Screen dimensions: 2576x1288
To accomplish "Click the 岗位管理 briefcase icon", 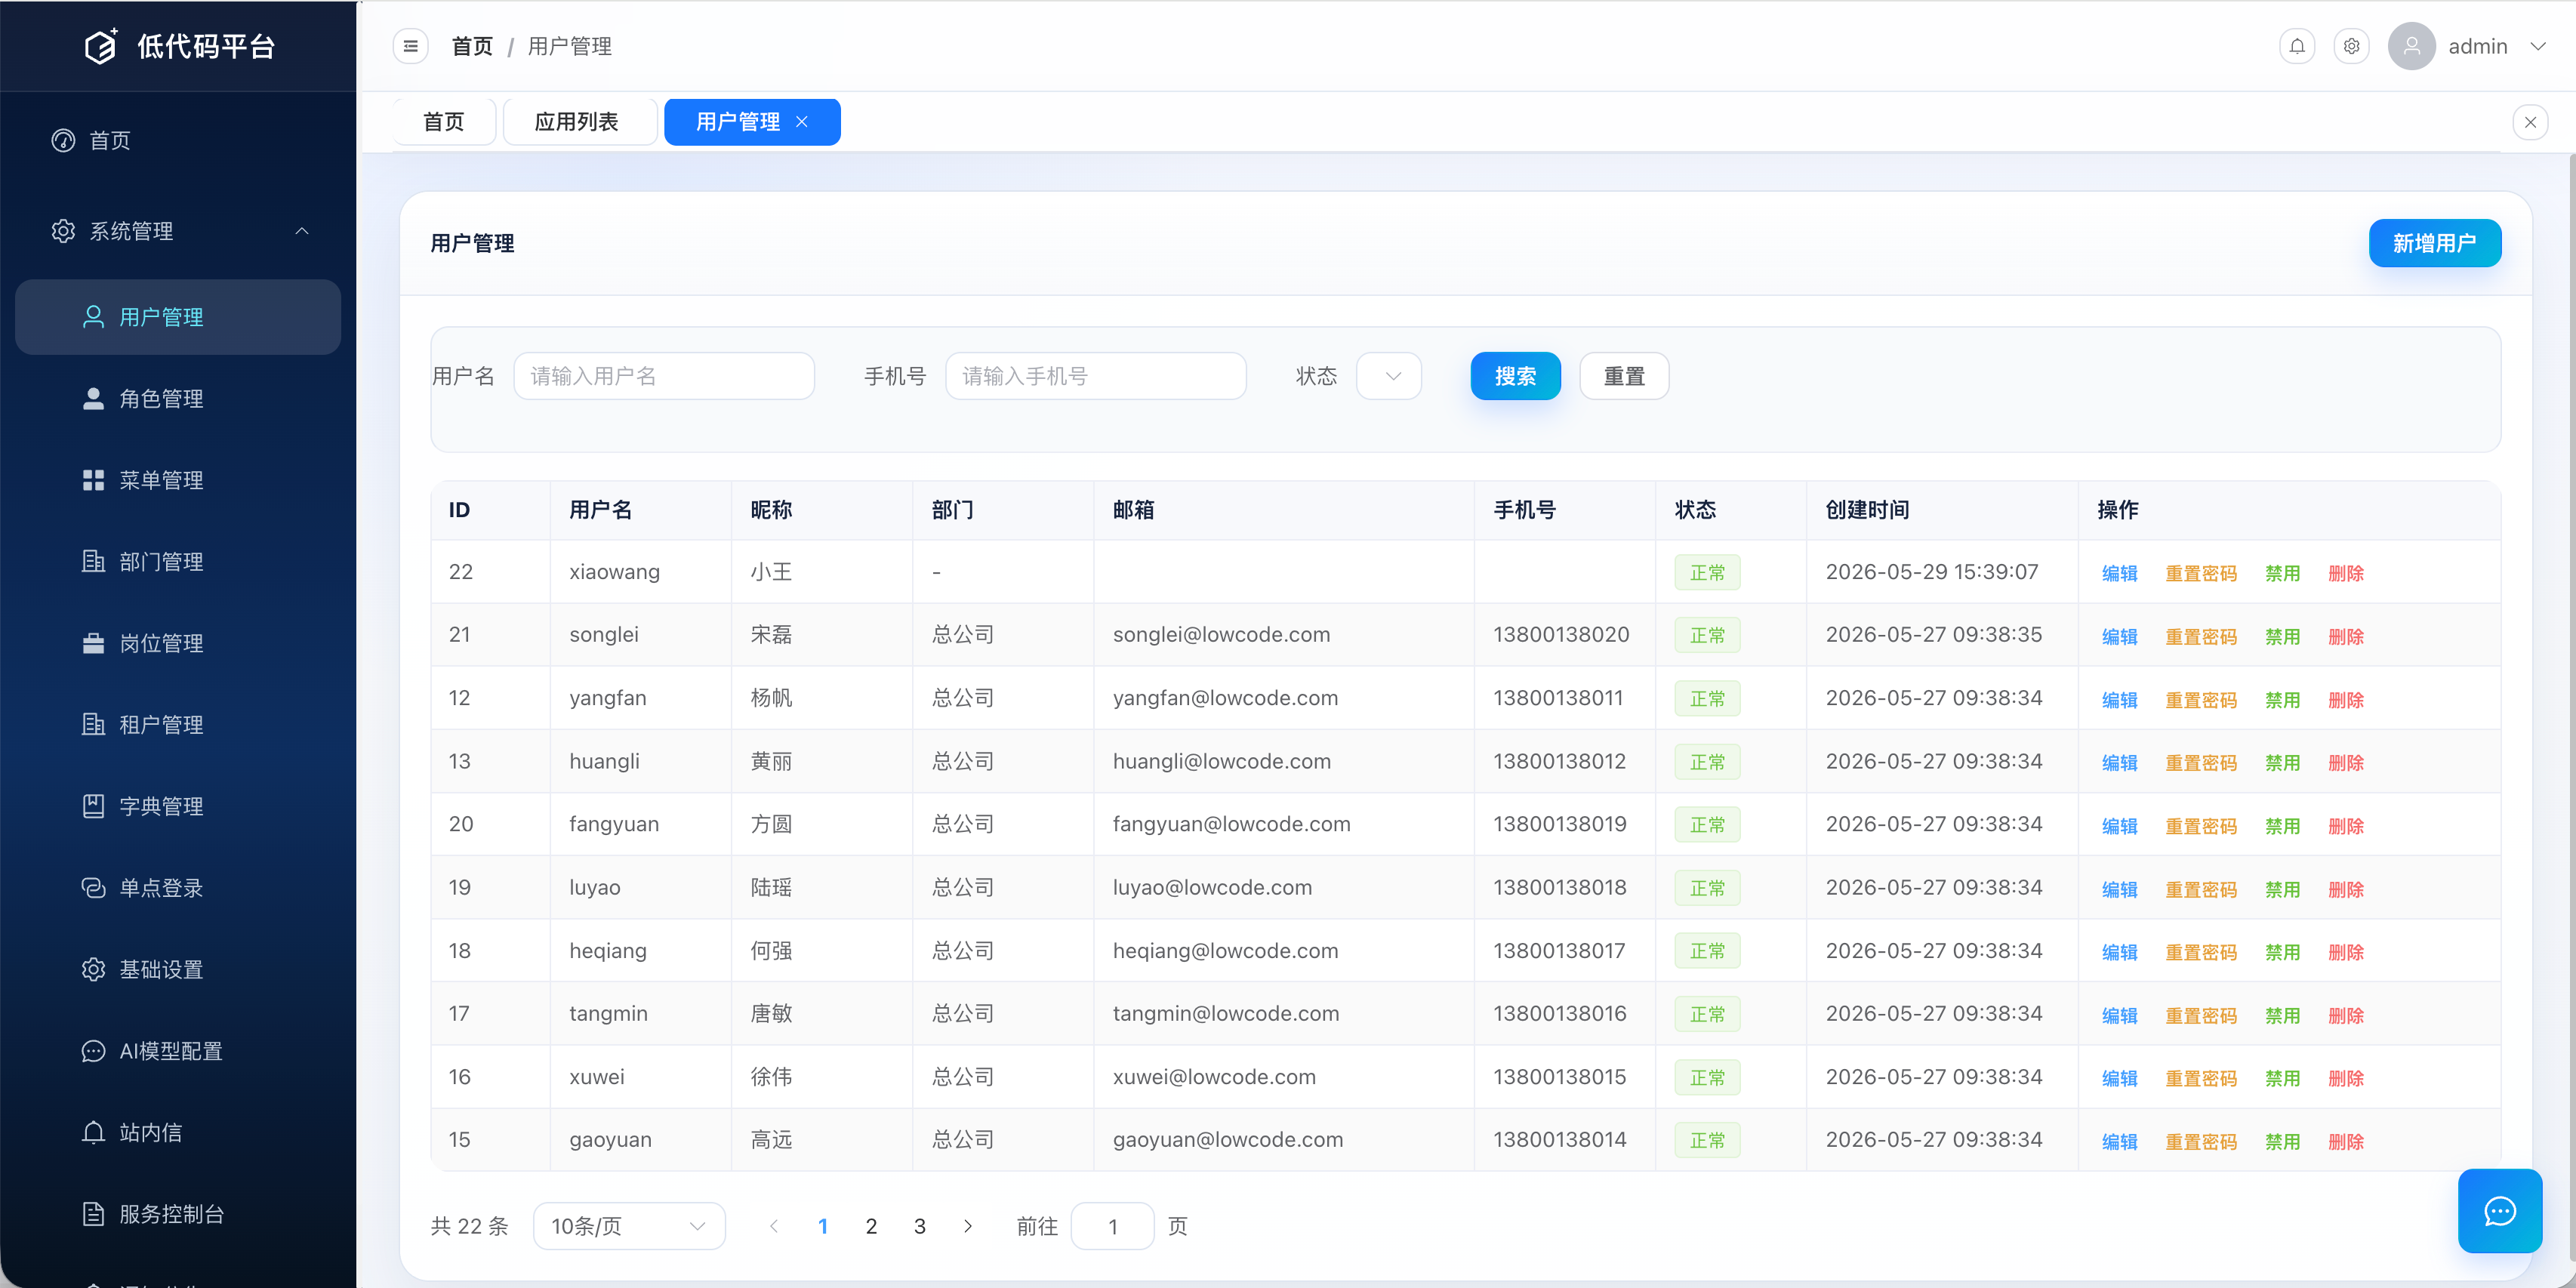I will coord(93,643).
